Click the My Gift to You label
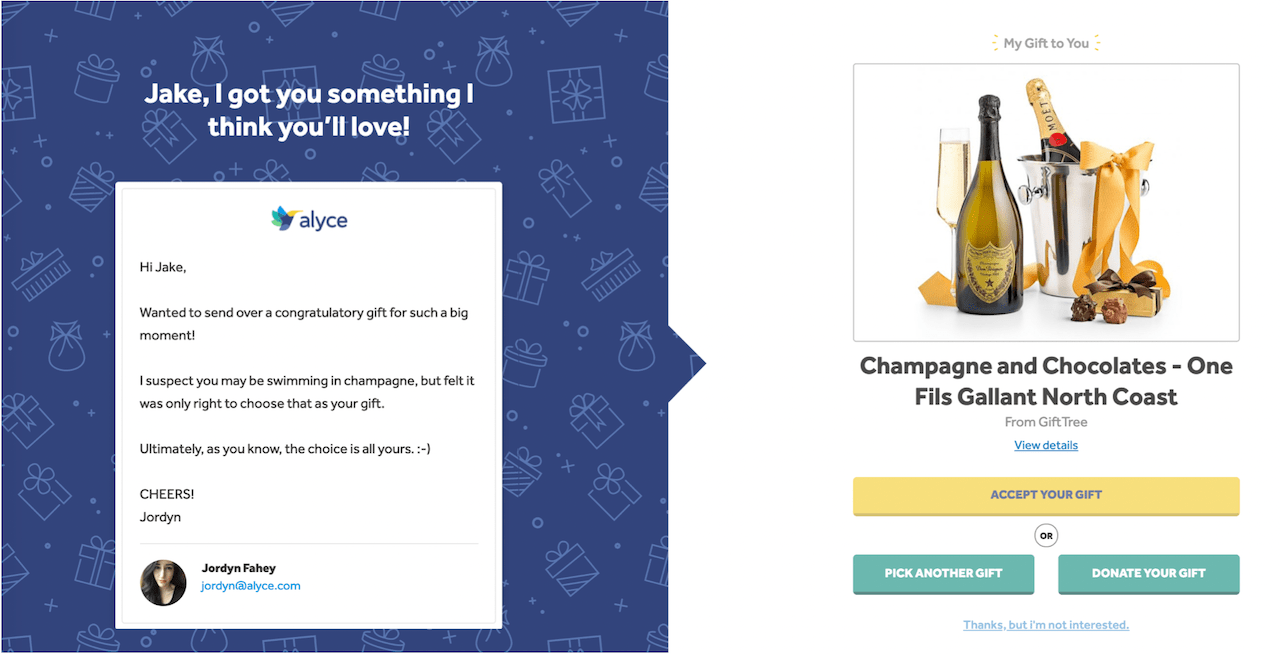Image resolution: width=1280 pixels, height=654 pixels. click(x=1046, y=43)
